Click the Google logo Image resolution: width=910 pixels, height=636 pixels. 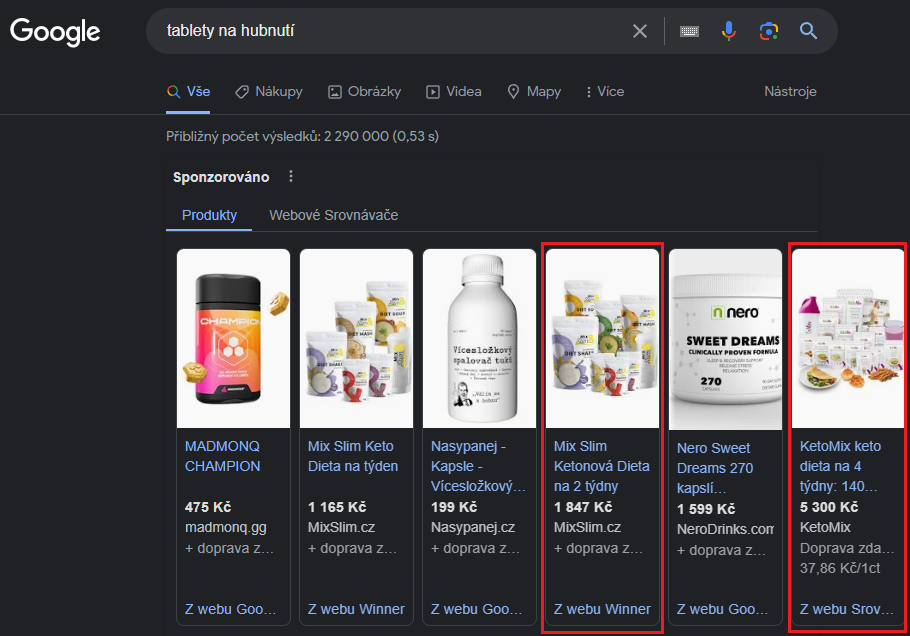pyautogui.click(x=55, y=31)
